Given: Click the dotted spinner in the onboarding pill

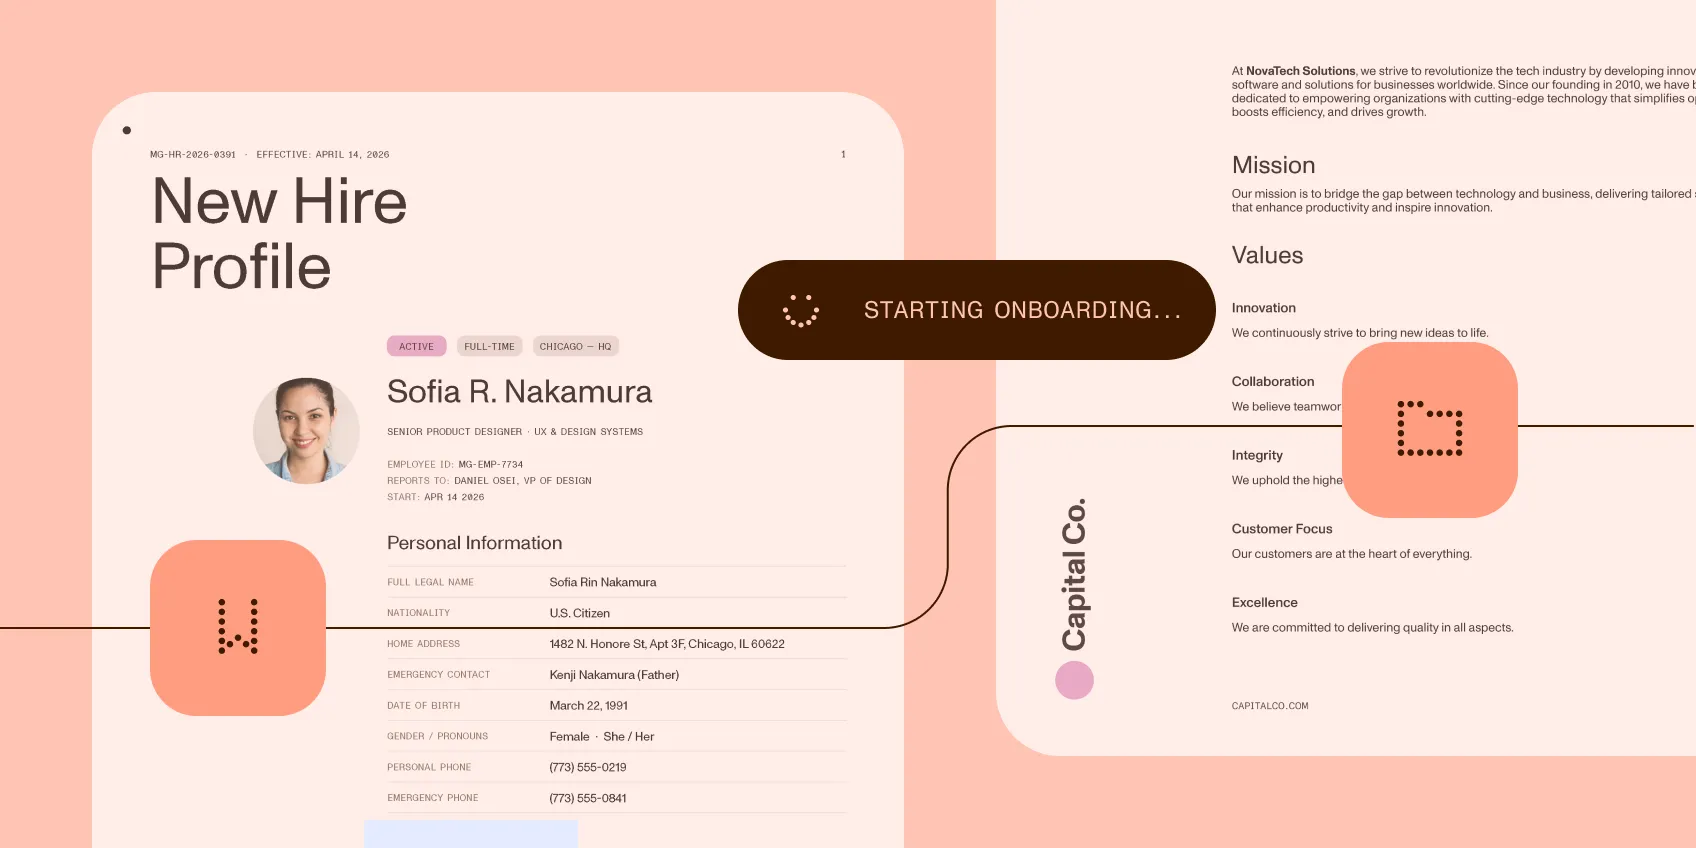Looking at the screenshot, I should tap(801, 310).
